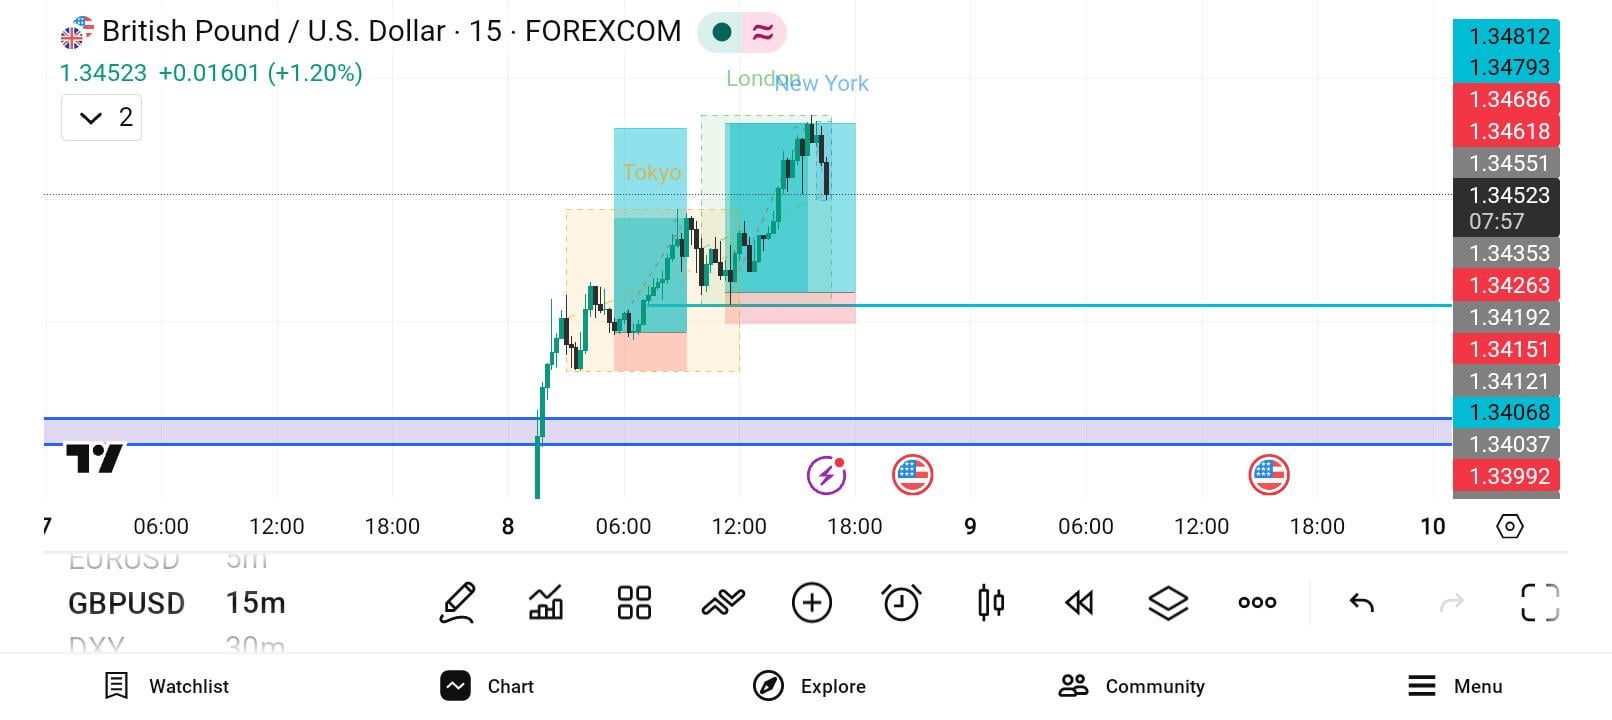Open the chart layout grid selector
Image resolution: width=1612 pixels, height=720 pixels.
(634, 602)
